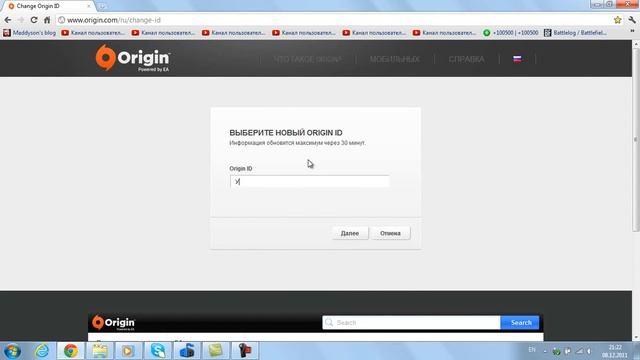The image size is (640, 360).
Task: Click the Origin ID text field
Action: tap(309, 182)
